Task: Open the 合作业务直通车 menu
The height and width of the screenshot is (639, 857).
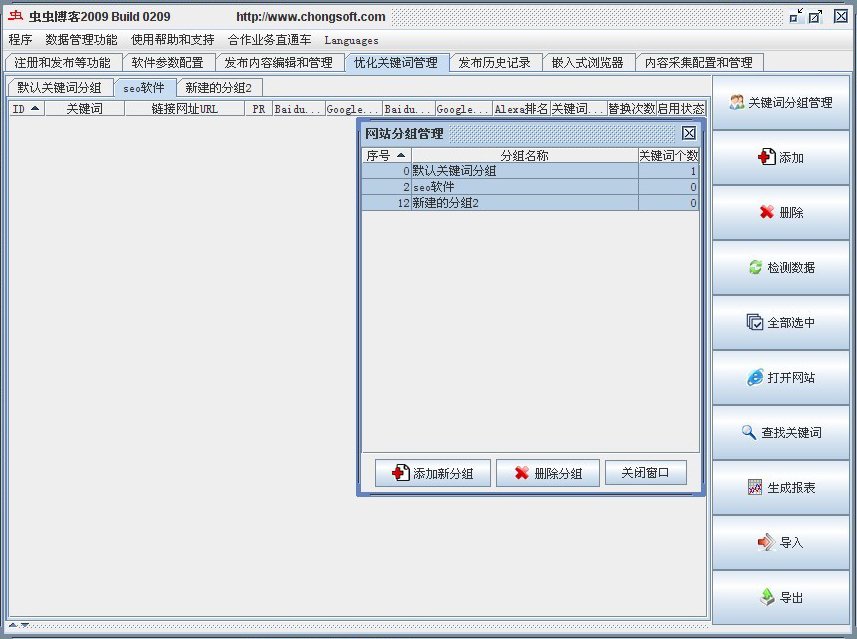Action: click(269, 40)
